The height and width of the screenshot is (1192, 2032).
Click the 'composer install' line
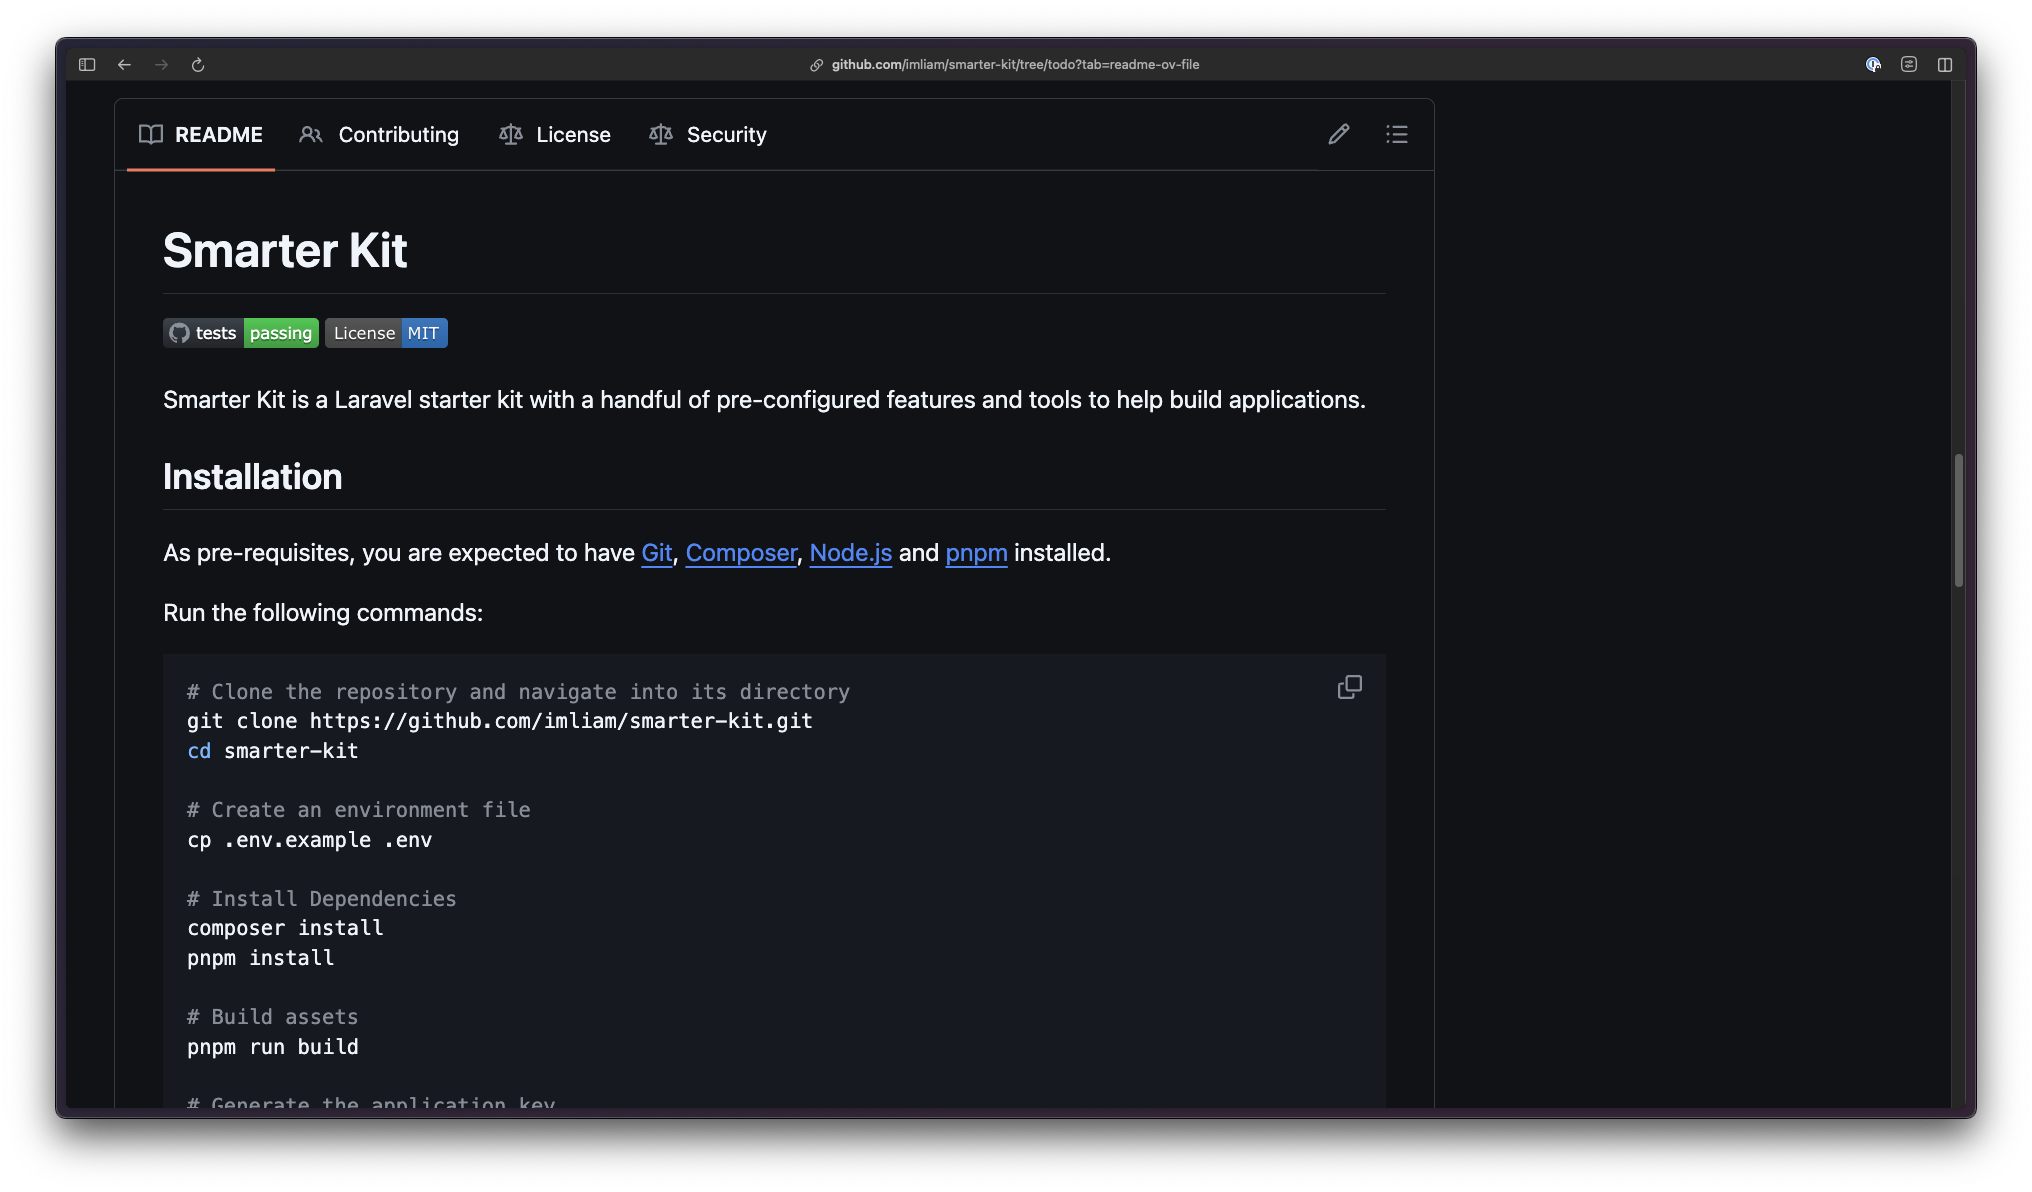point(285,928)
